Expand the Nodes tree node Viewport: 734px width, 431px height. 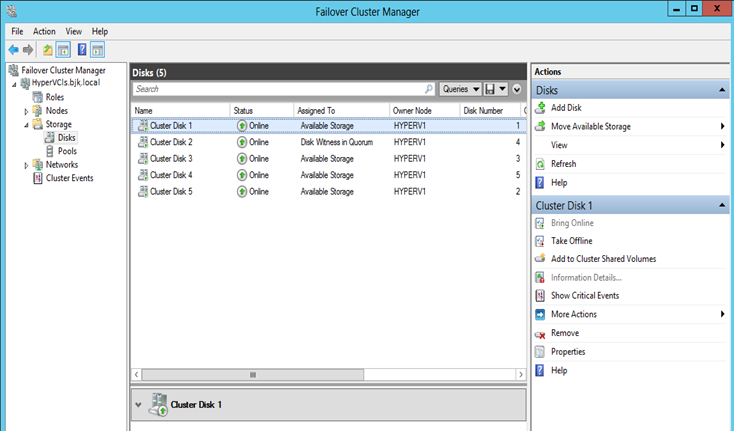click(x=26, y=111)
